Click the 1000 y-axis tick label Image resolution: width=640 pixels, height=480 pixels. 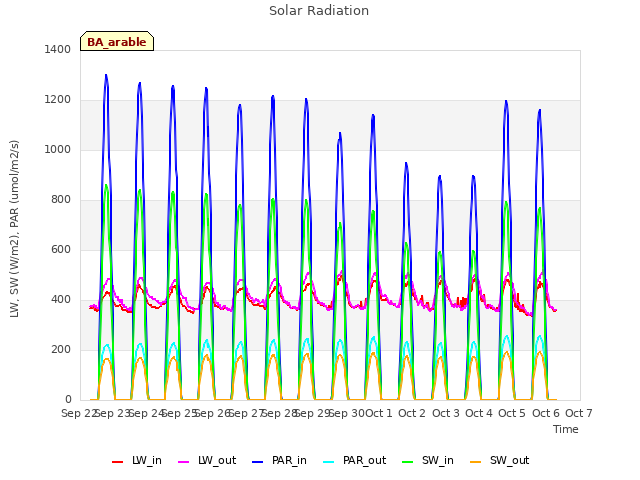(x=58, y=150)
